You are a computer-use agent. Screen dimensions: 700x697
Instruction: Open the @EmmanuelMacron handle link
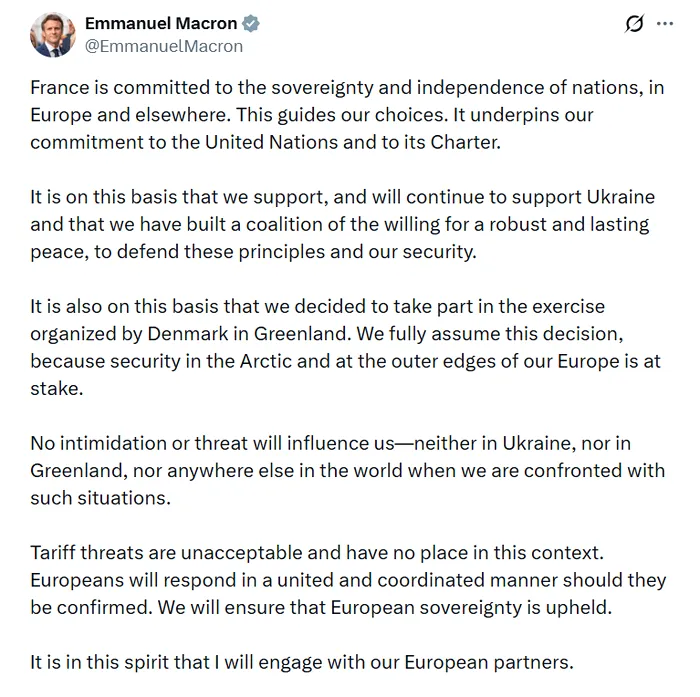[164, 45]
